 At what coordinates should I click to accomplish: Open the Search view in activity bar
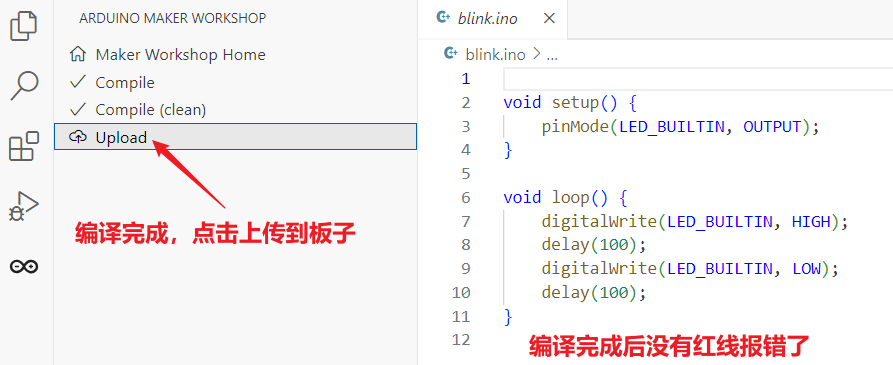pyautogui.click(x=24, y=86)
